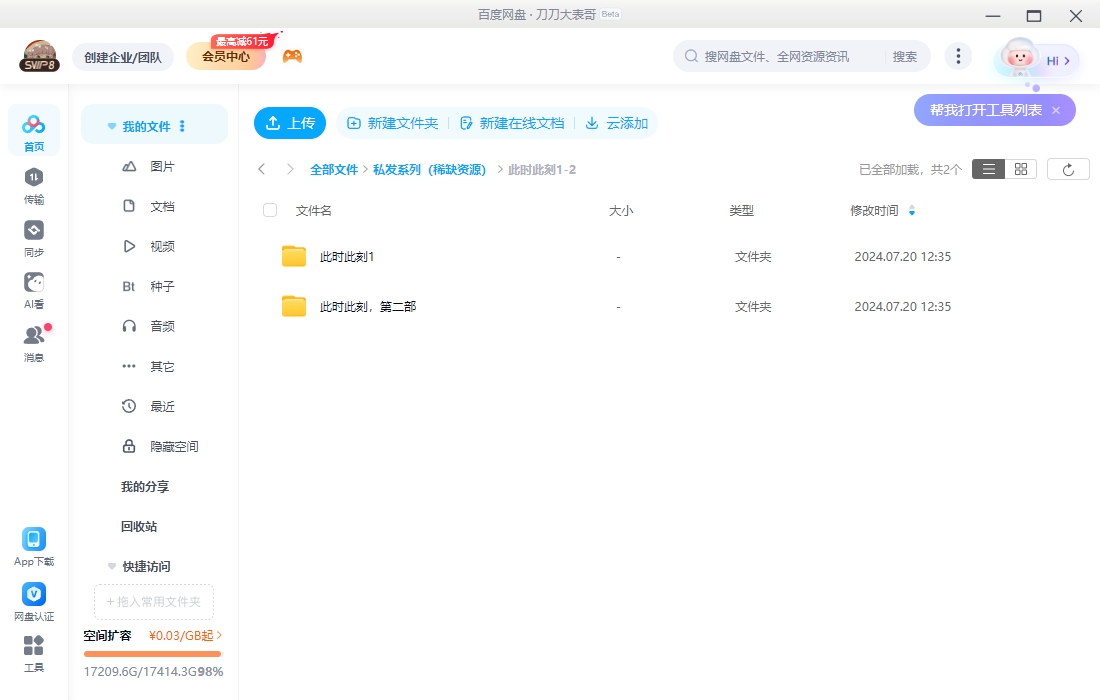Collapse the 快捷访问 section

point(111,566)
